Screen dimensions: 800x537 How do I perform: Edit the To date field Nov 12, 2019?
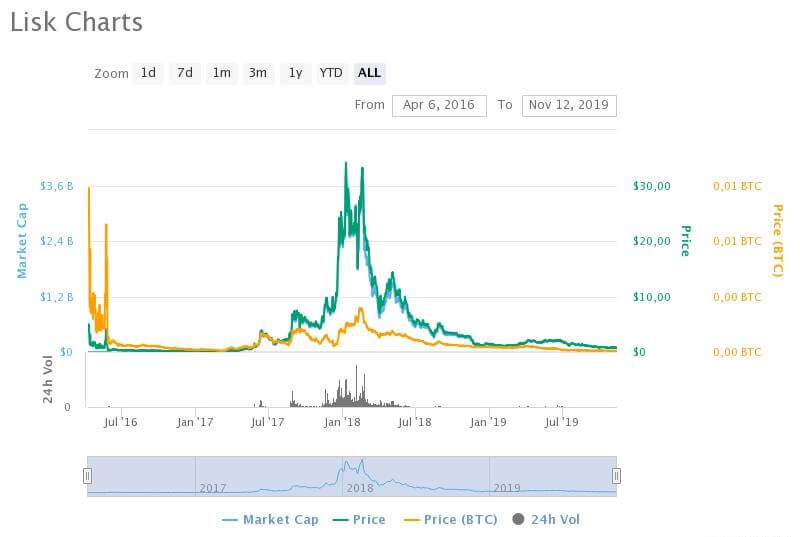[569, 106]
